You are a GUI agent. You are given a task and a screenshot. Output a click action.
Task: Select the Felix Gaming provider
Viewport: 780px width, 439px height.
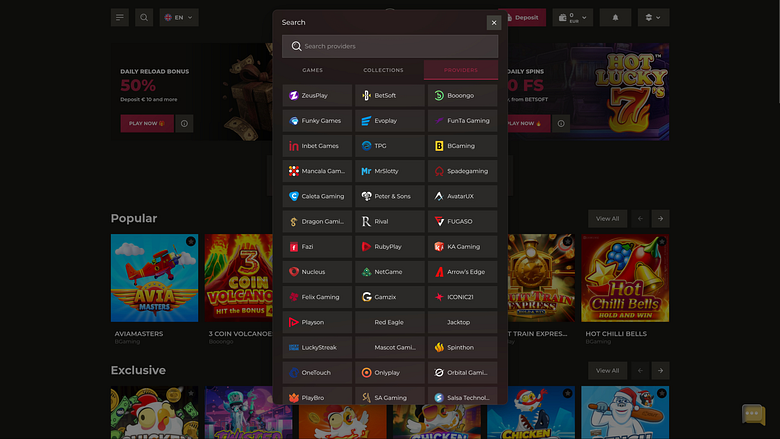point(317,297)
